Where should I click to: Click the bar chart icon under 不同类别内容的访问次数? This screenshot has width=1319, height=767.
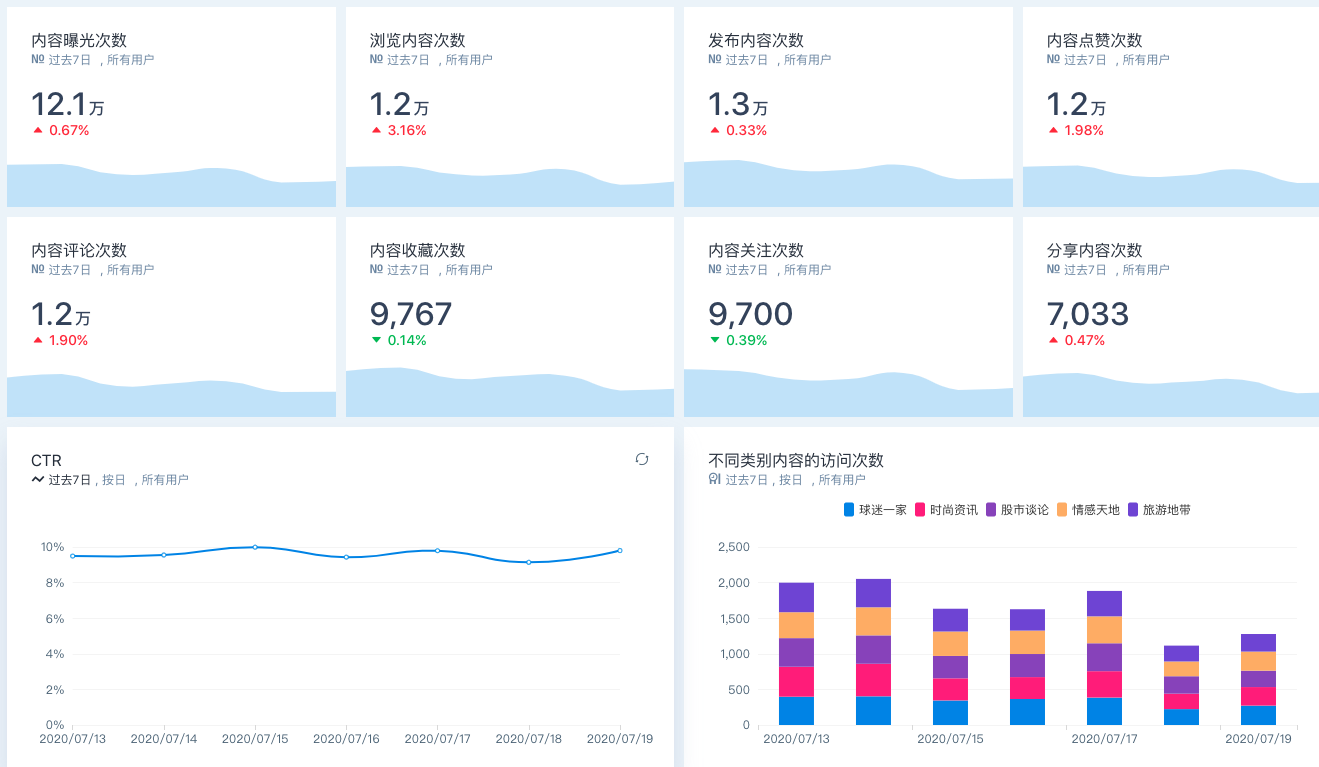(715, 480)
